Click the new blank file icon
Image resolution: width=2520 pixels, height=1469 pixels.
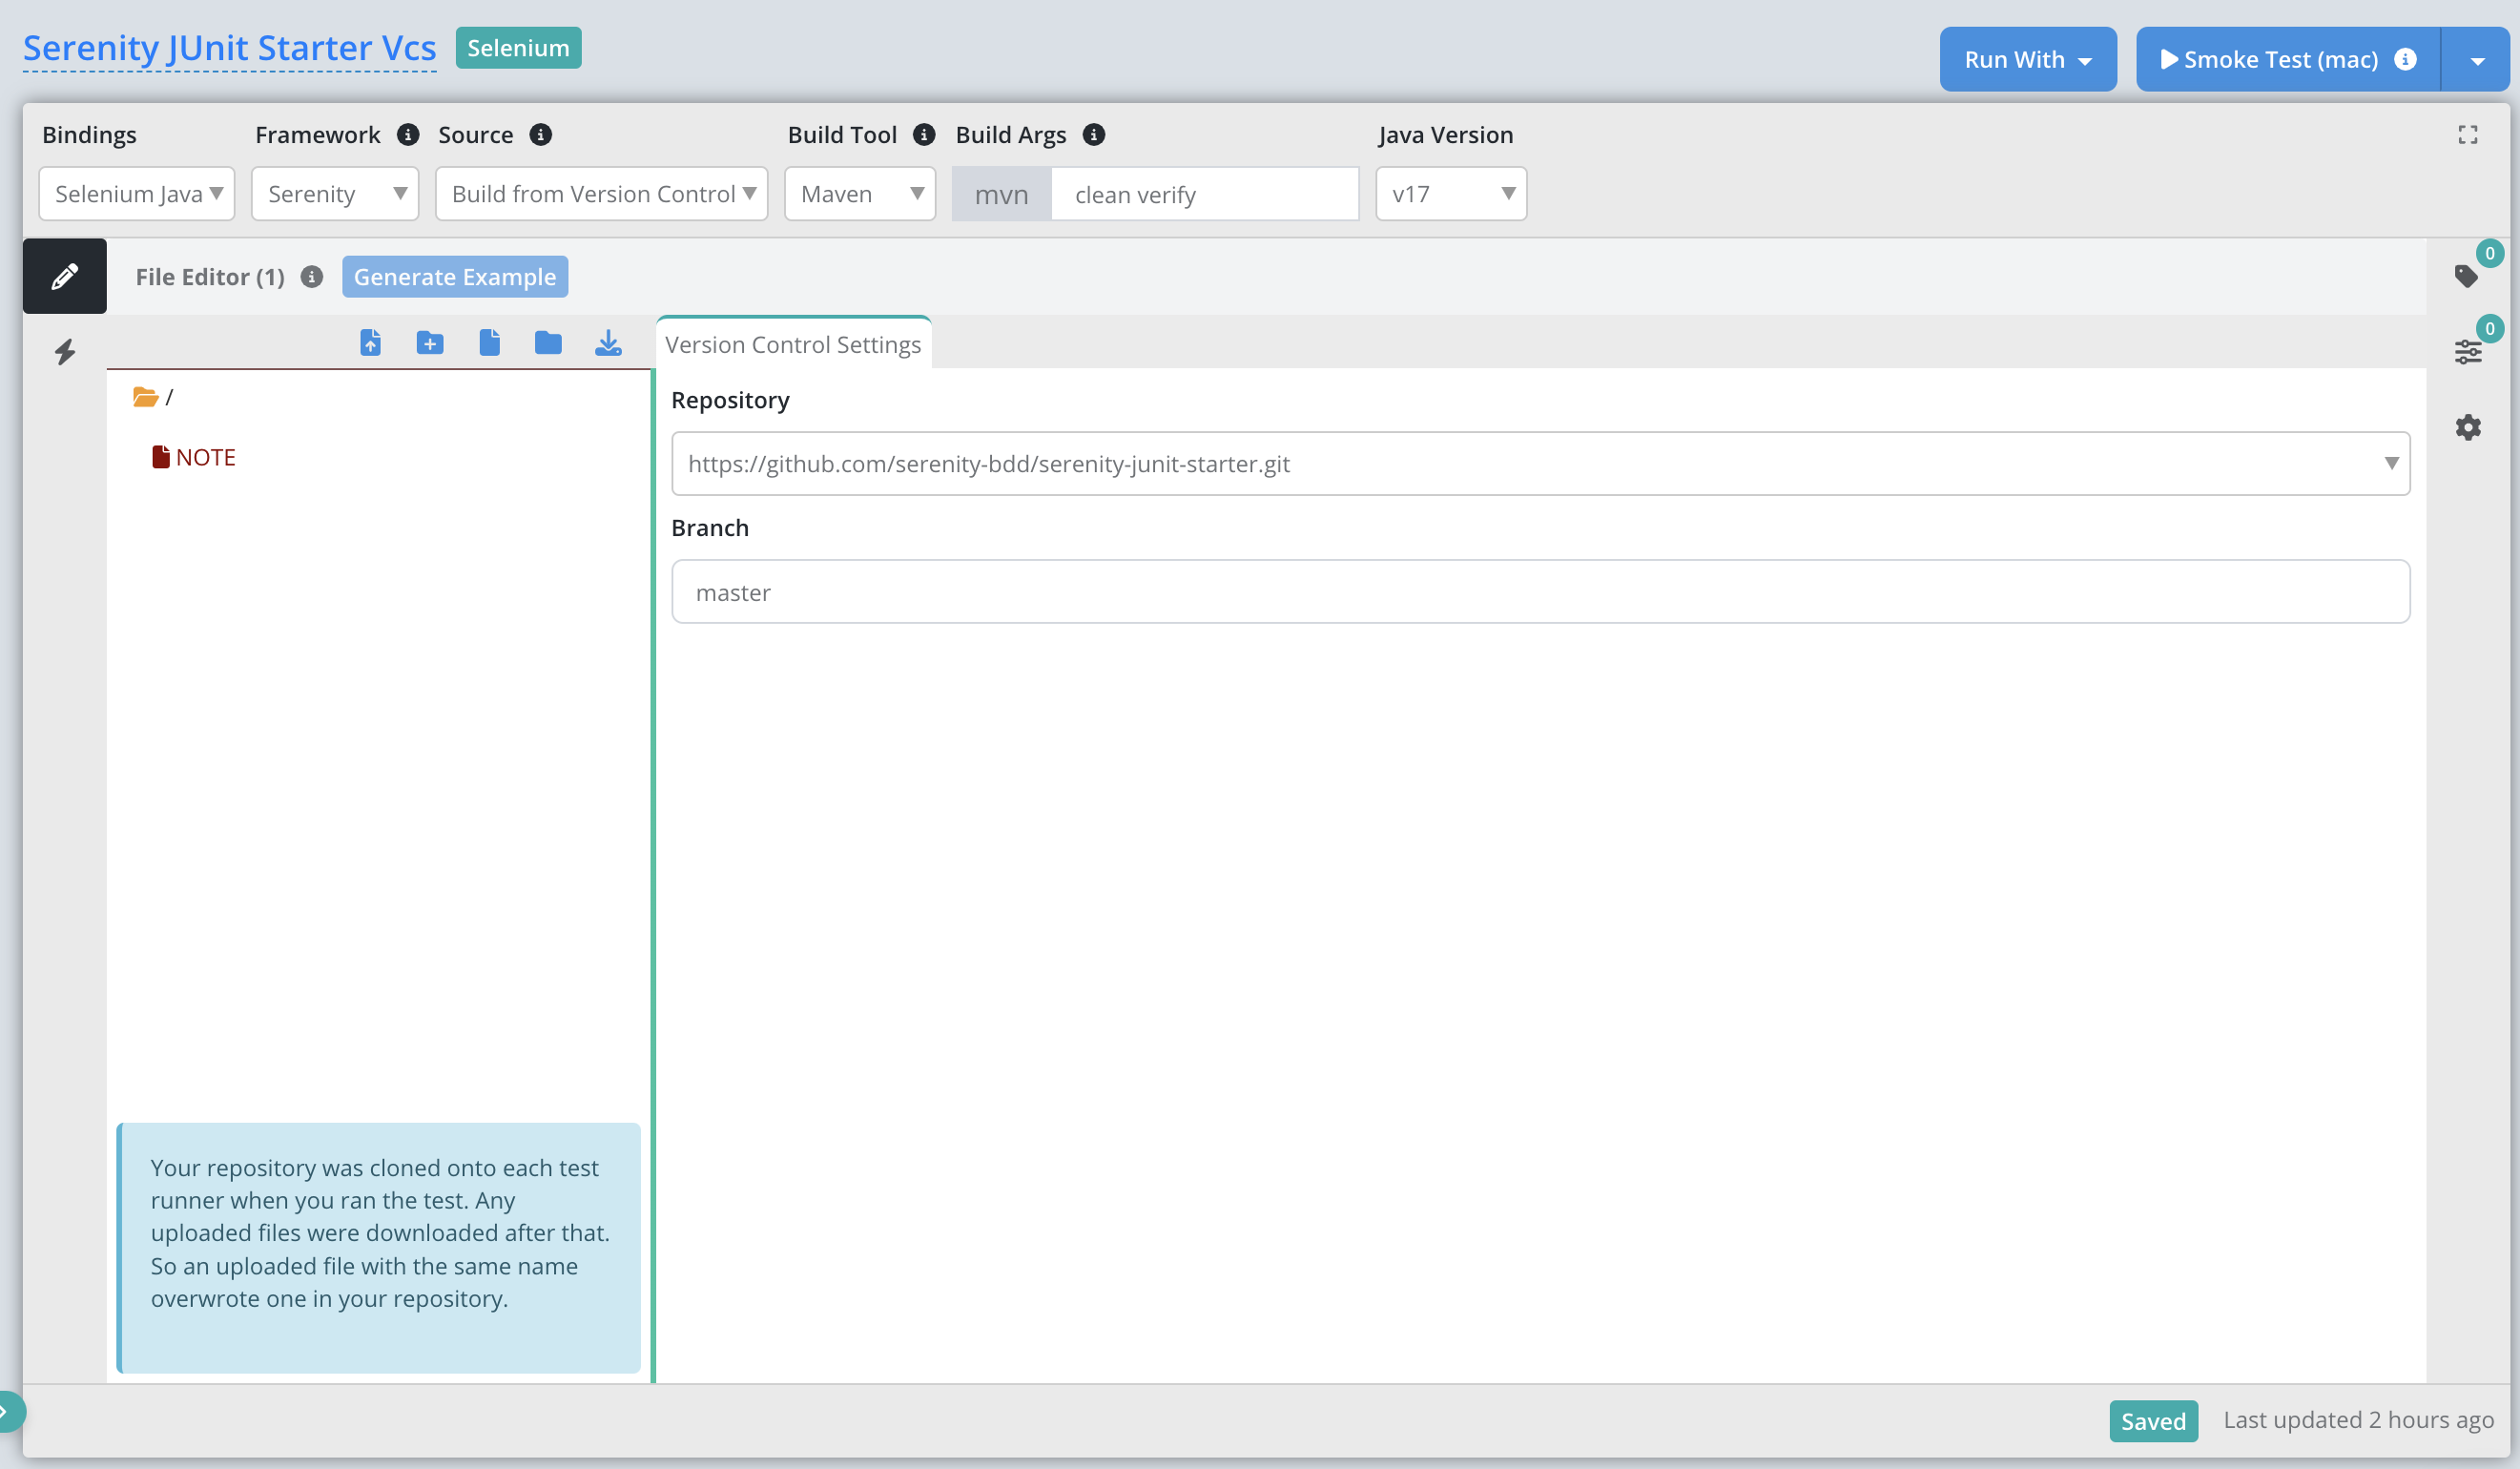click(x=489, y=343)
